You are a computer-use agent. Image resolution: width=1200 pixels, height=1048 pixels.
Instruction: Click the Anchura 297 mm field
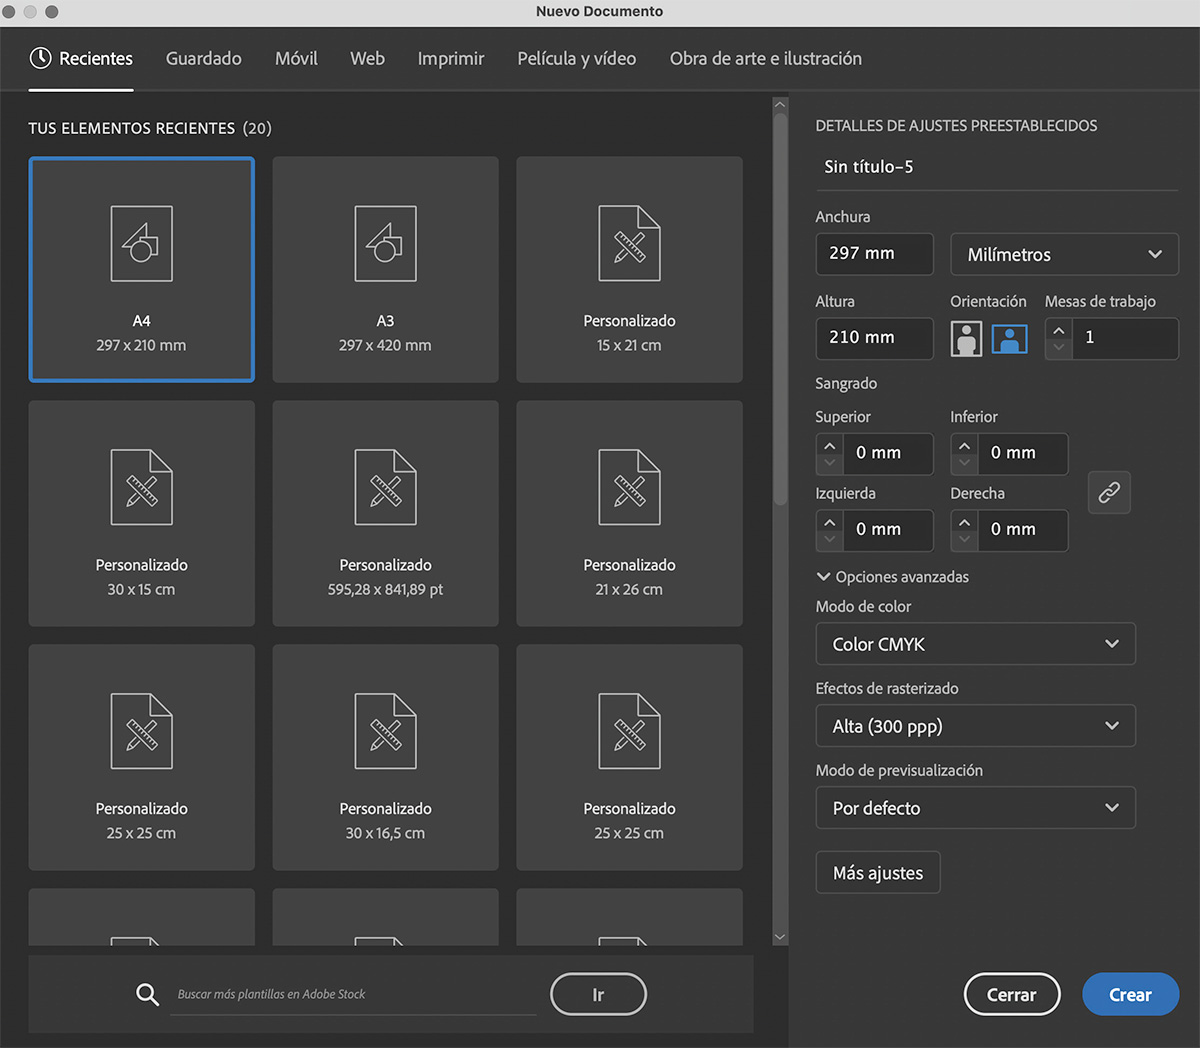875,254
